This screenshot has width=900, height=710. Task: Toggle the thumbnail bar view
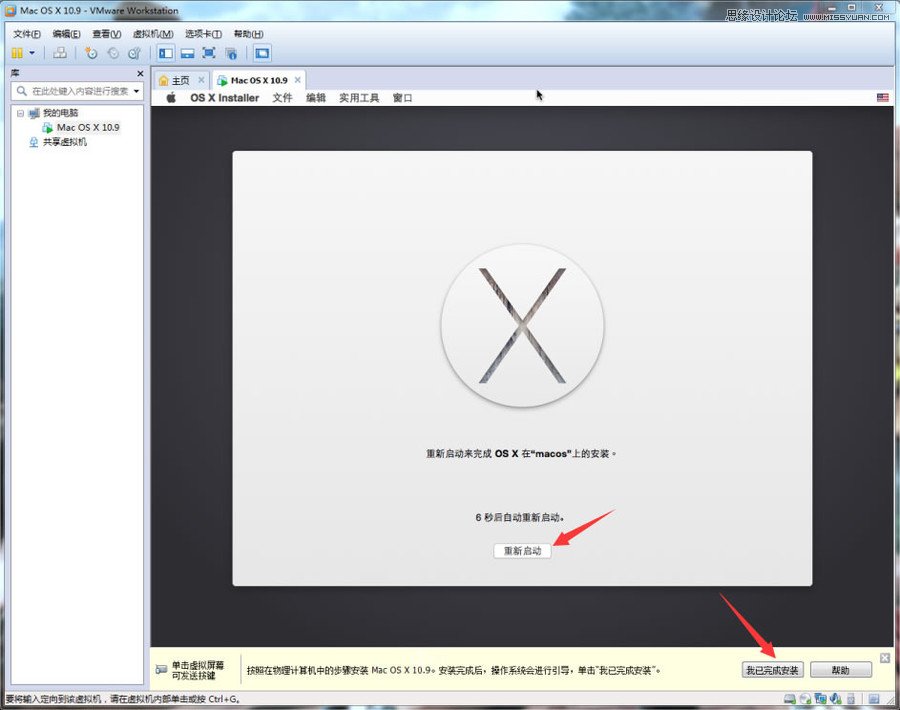187,53
